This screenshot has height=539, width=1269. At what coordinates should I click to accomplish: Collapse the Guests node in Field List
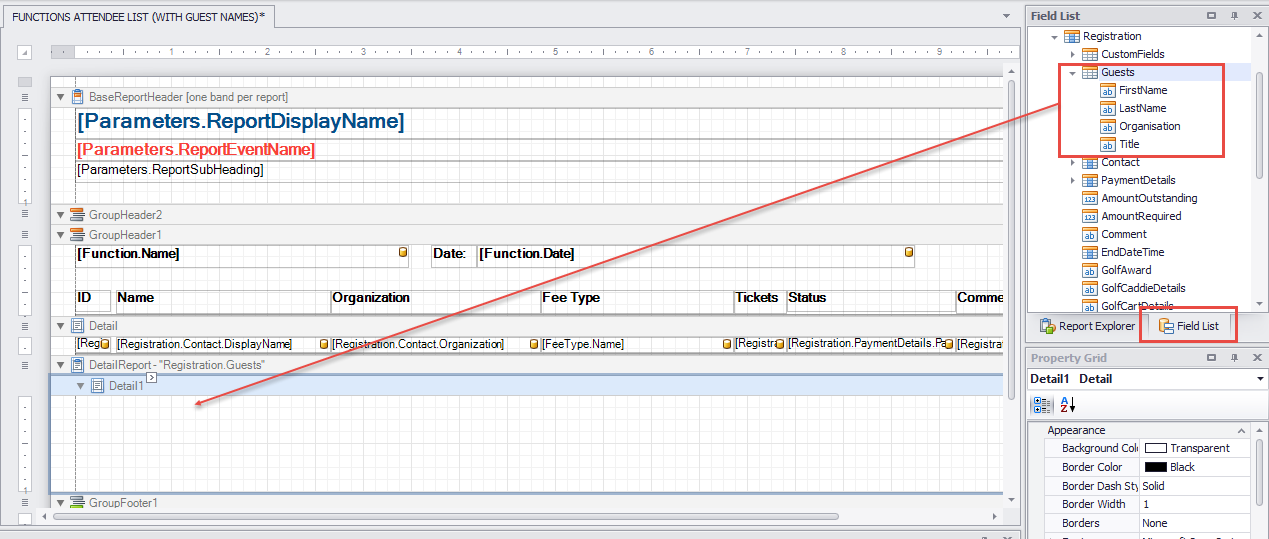tap(1072, 73)
